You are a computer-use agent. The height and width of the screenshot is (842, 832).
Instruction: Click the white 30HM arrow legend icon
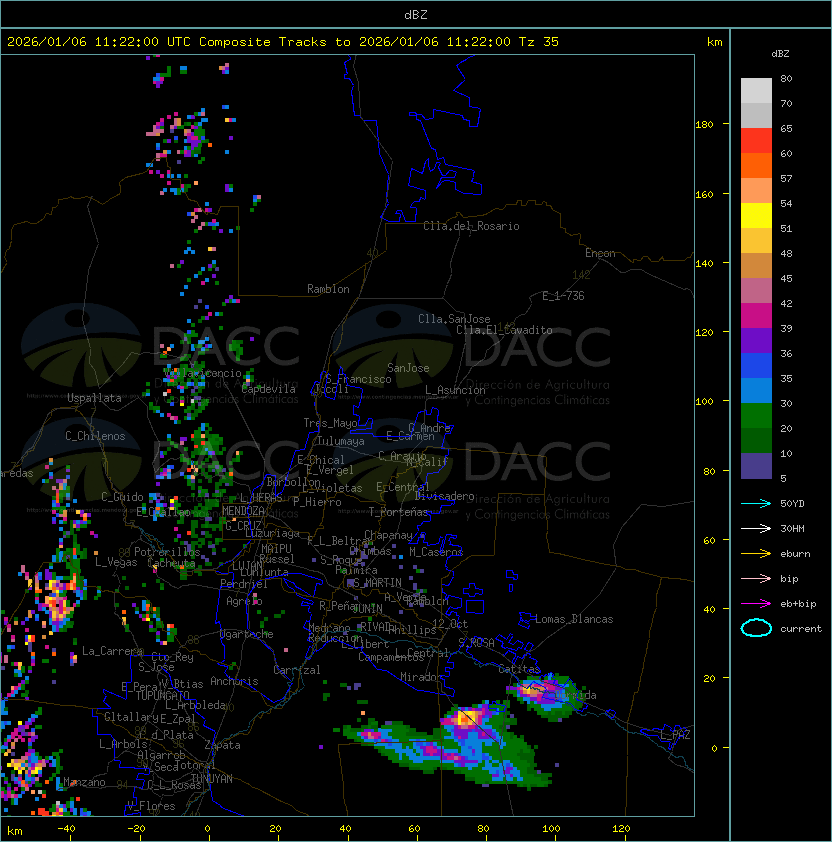(x=756, y=529)
